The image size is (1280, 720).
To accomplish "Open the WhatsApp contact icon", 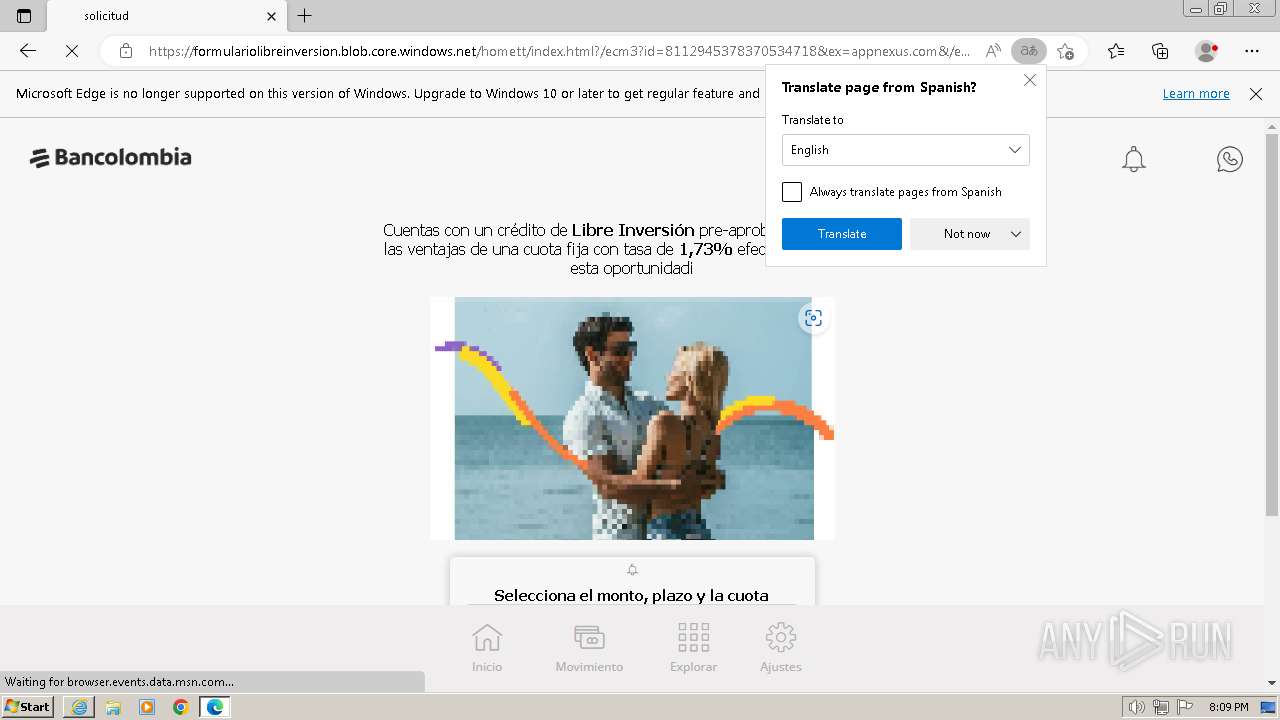I will (1230, 159).
